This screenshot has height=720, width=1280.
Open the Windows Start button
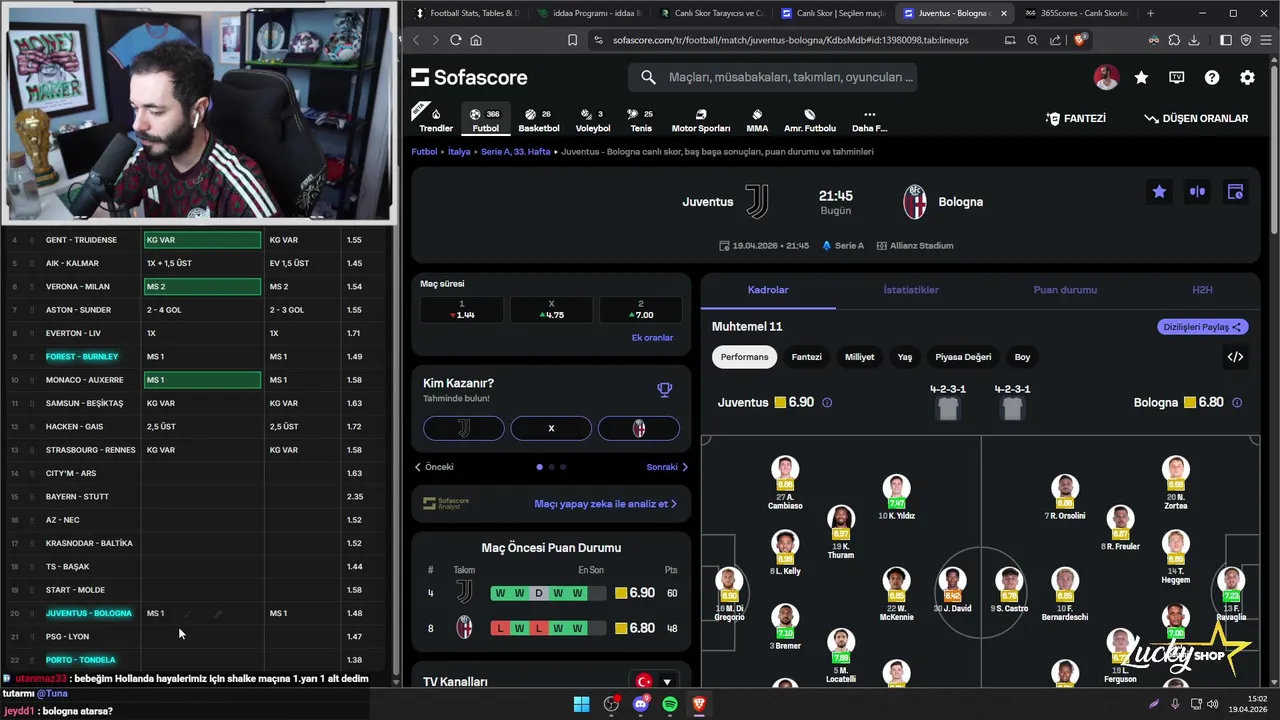(581, 704)
